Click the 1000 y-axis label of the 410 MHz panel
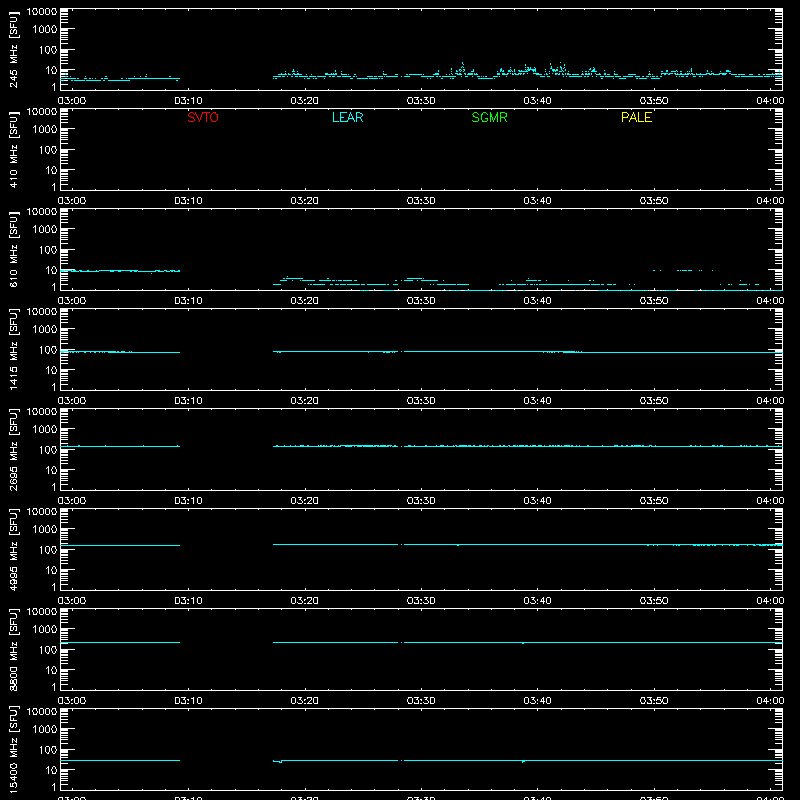The image size is (800, 800). pos(45,130)
